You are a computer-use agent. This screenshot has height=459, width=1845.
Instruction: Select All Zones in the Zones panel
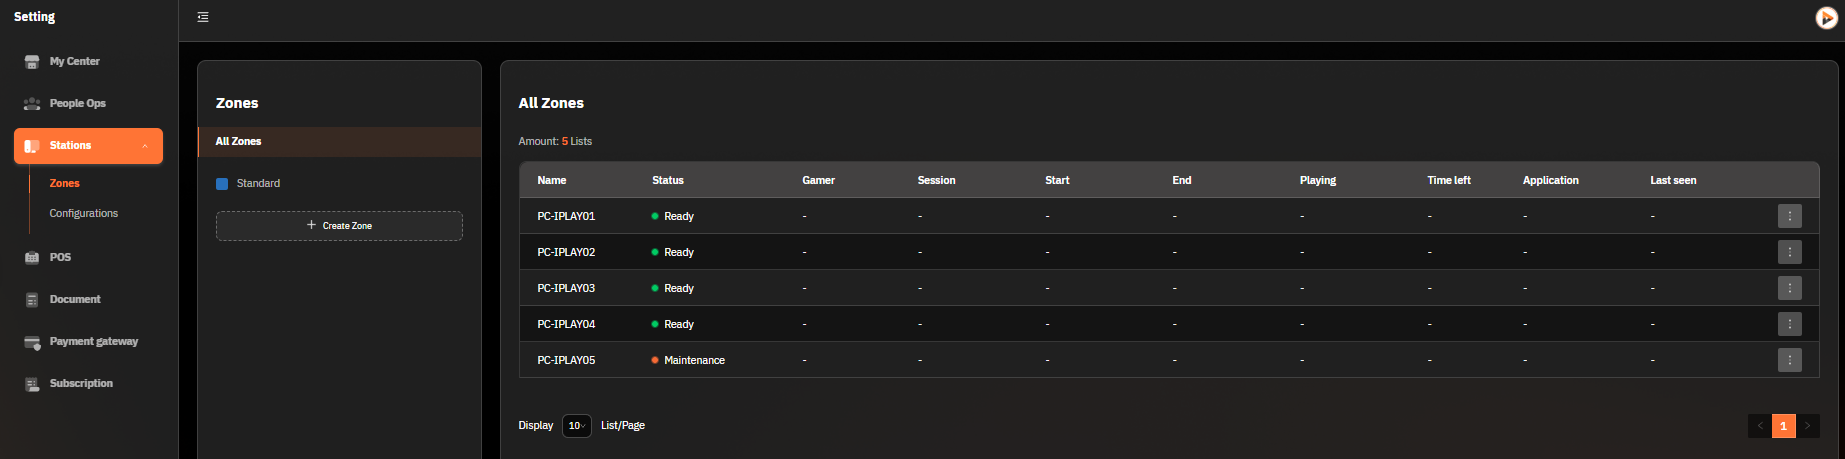[339, 141]
